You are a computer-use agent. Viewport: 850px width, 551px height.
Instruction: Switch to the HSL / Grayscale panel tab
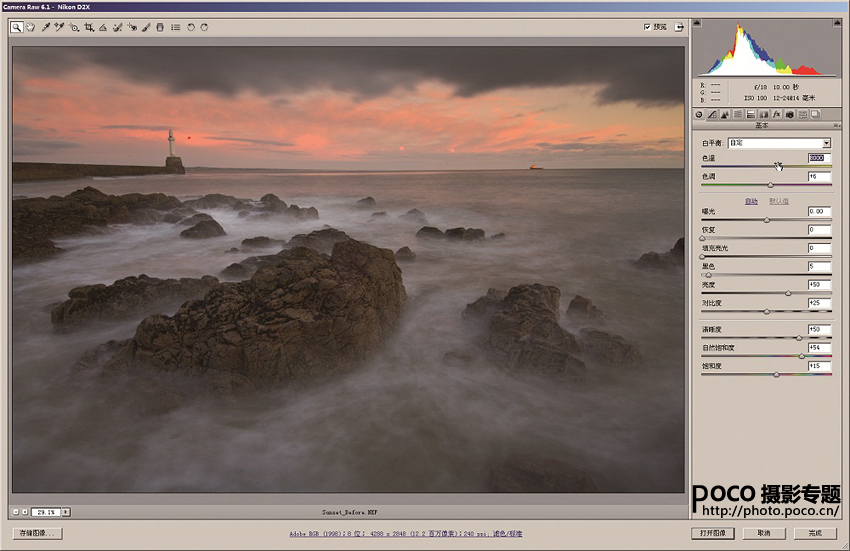tap(738, 114)
